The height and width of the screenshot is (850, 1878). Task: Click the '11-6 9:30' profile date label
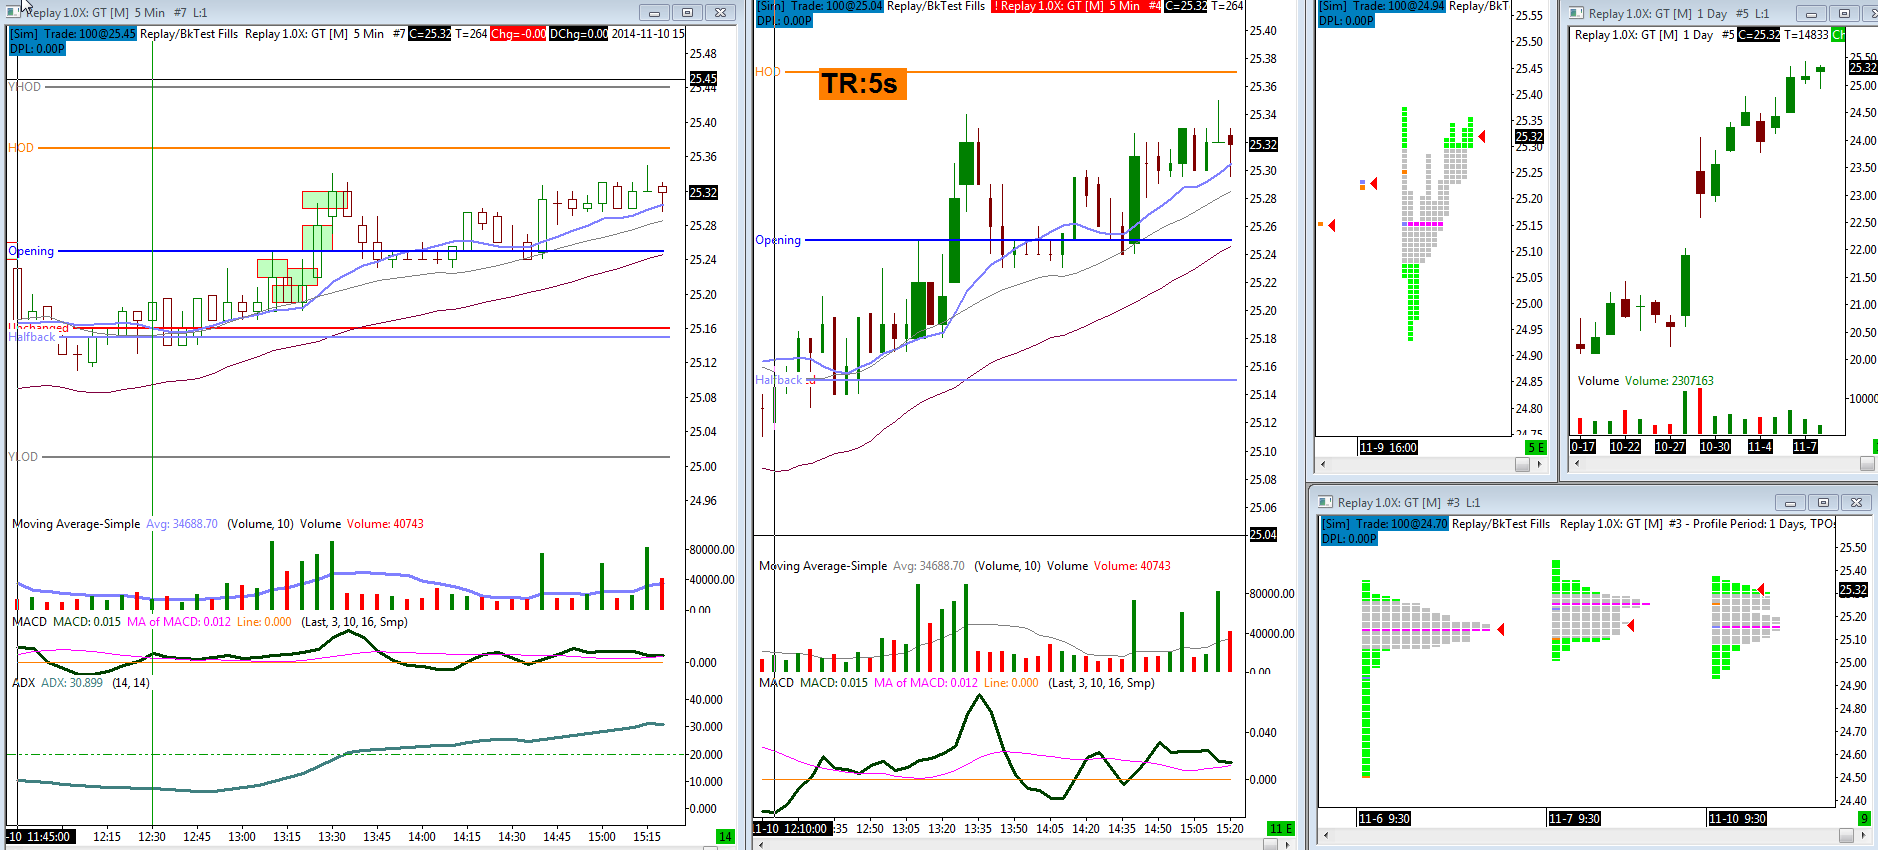(1384, 819)
